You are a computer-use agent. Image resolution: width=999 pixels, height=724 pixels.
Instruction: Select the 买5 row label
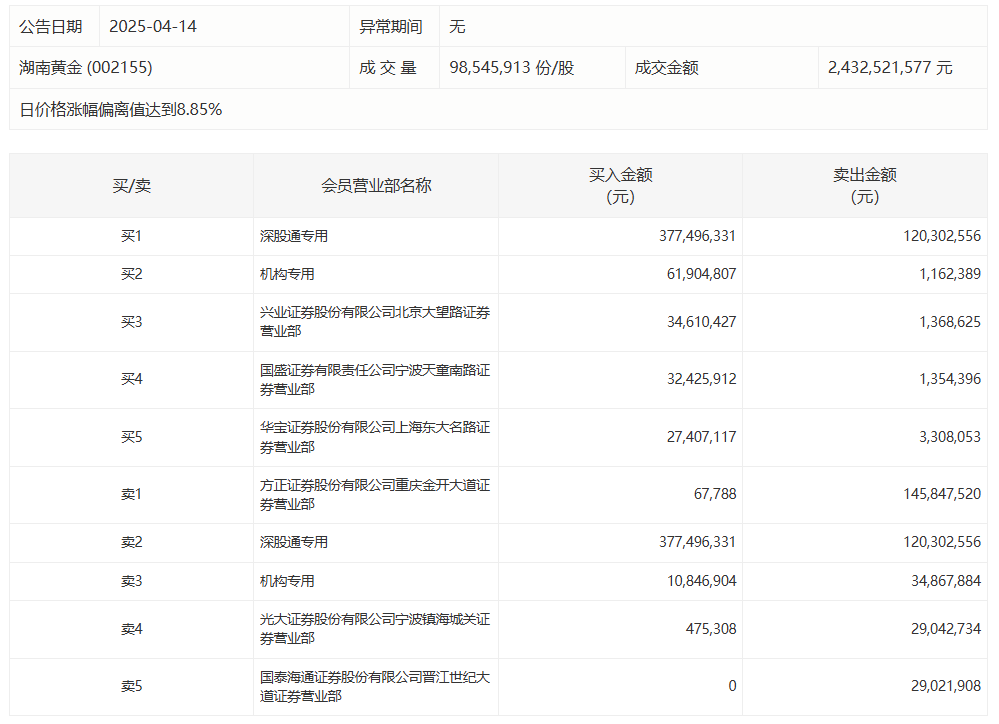132,438
